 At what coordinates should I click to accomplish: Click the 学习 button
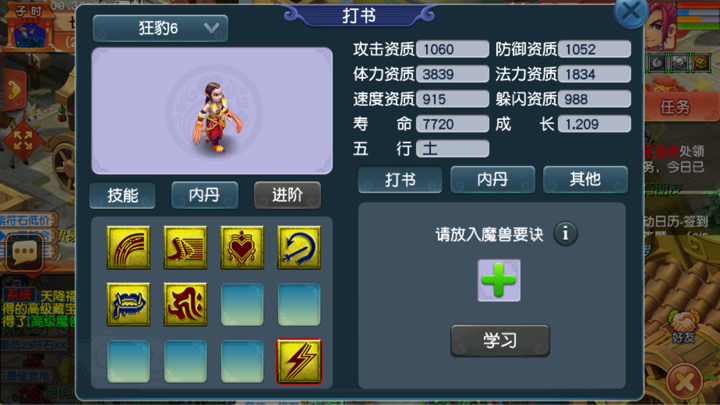pos(500,341)
